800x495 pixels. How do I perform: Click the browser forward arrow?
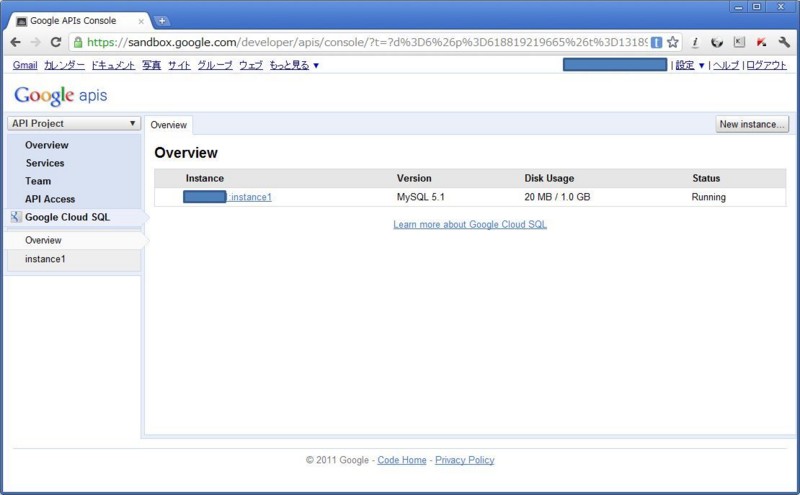pyautogui.click(x=36, y=42)
